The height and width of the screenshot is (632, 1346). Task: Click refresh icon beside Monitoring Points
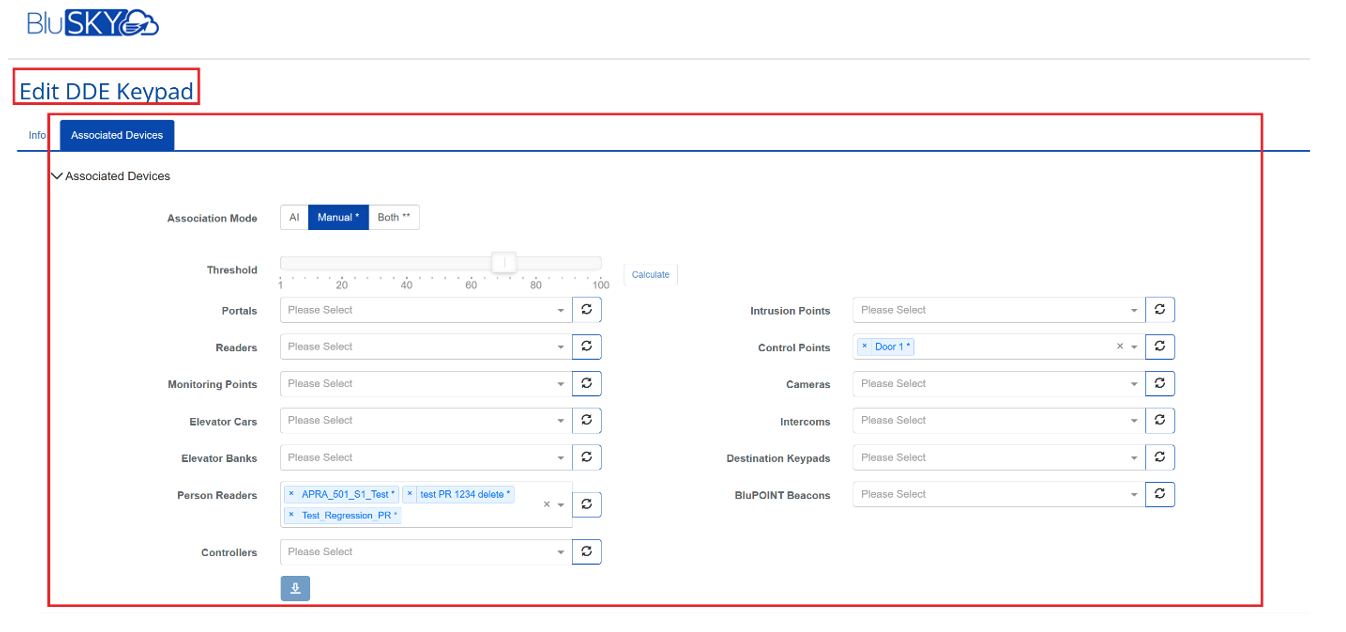tap(586, 384)
